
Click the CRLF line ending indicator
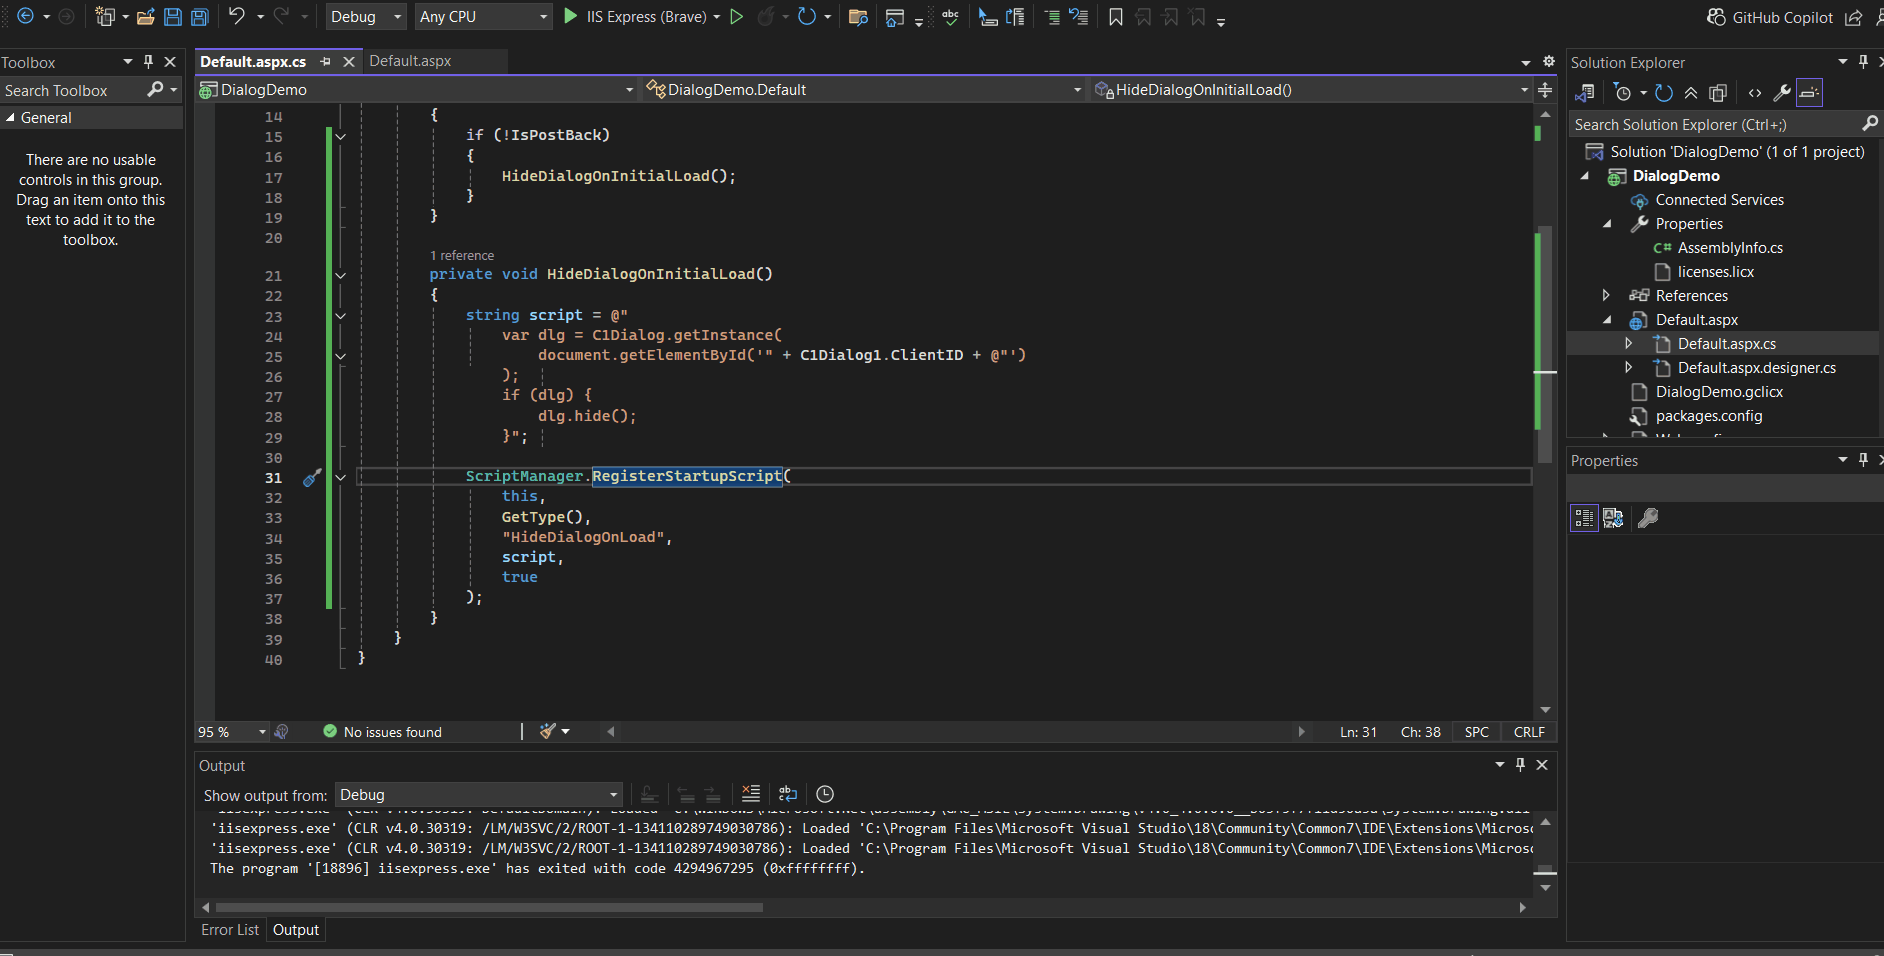(1529, 732)
